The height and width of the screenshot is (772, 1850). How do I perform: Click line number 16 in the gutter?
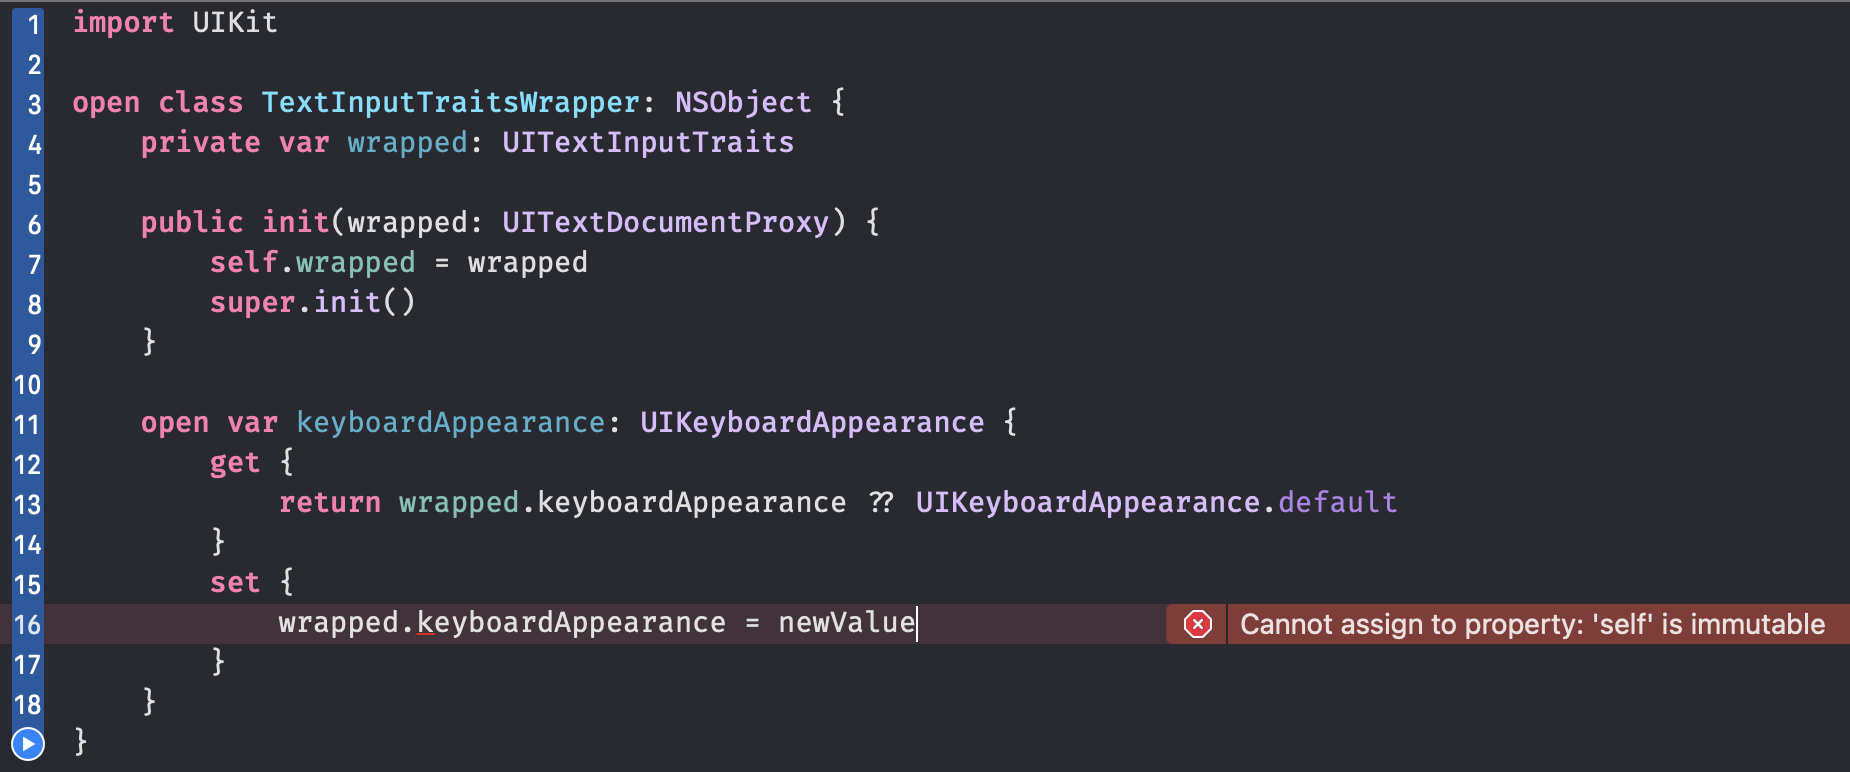point(28,625)
